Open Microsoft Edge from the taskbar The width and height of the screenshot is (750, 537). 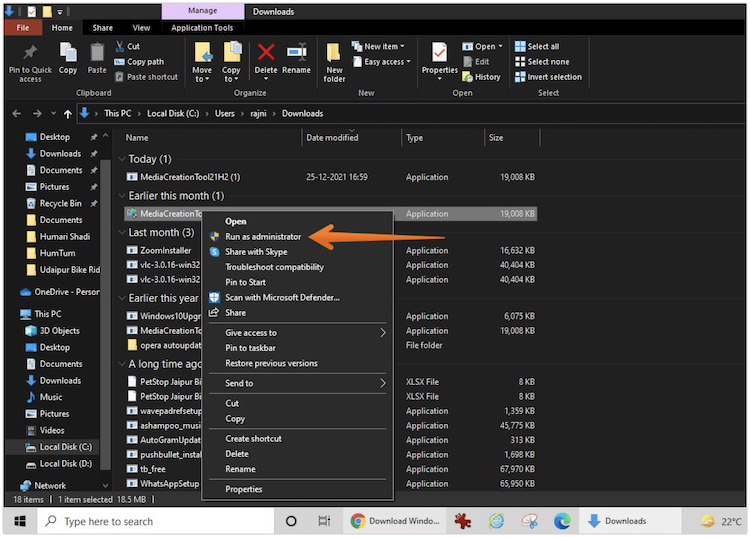tap(562, 521)
